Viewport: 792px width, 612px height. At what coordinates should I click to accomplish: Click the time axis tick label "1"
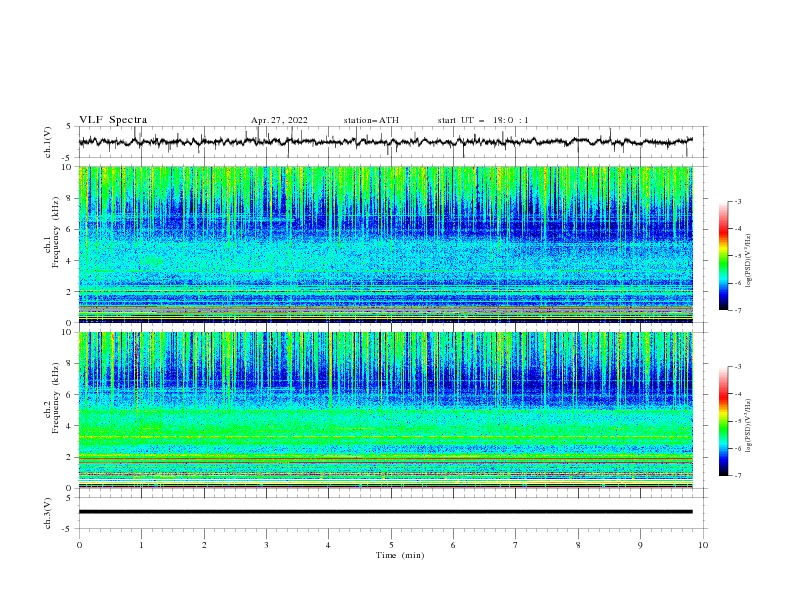tap(141, 545)
